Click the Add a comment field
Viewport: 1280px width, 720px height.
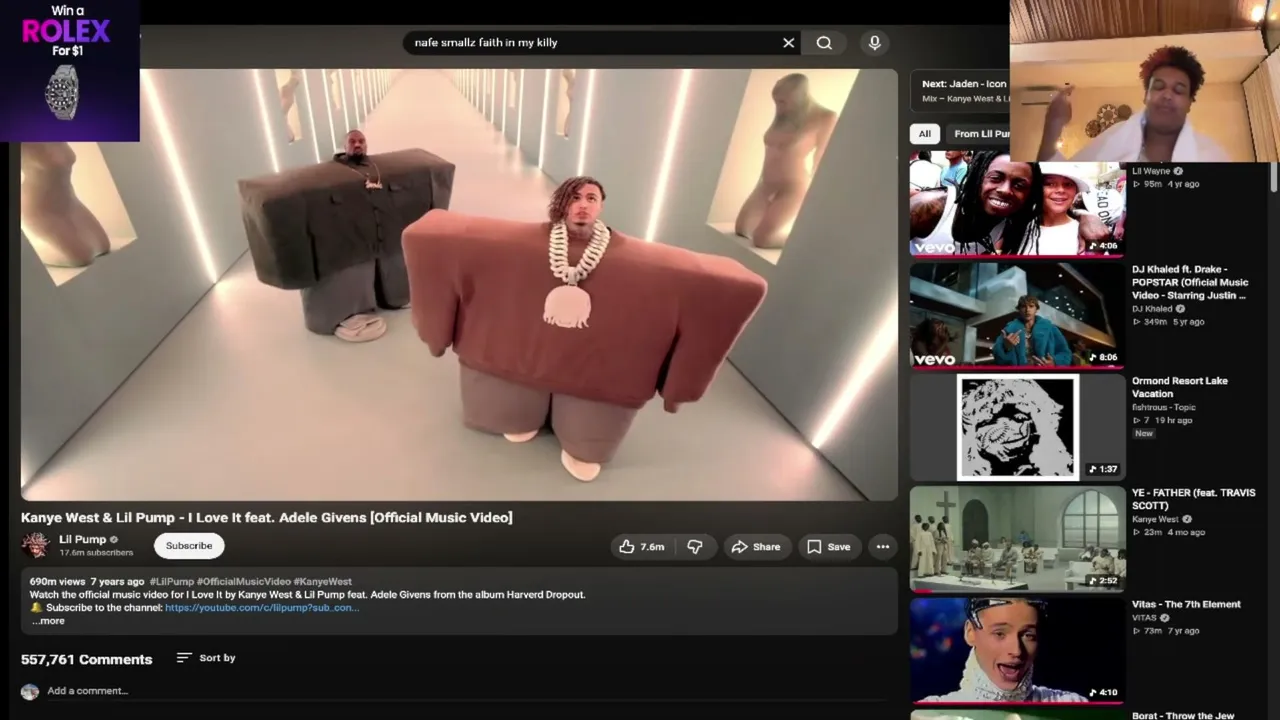coord(467,691)
